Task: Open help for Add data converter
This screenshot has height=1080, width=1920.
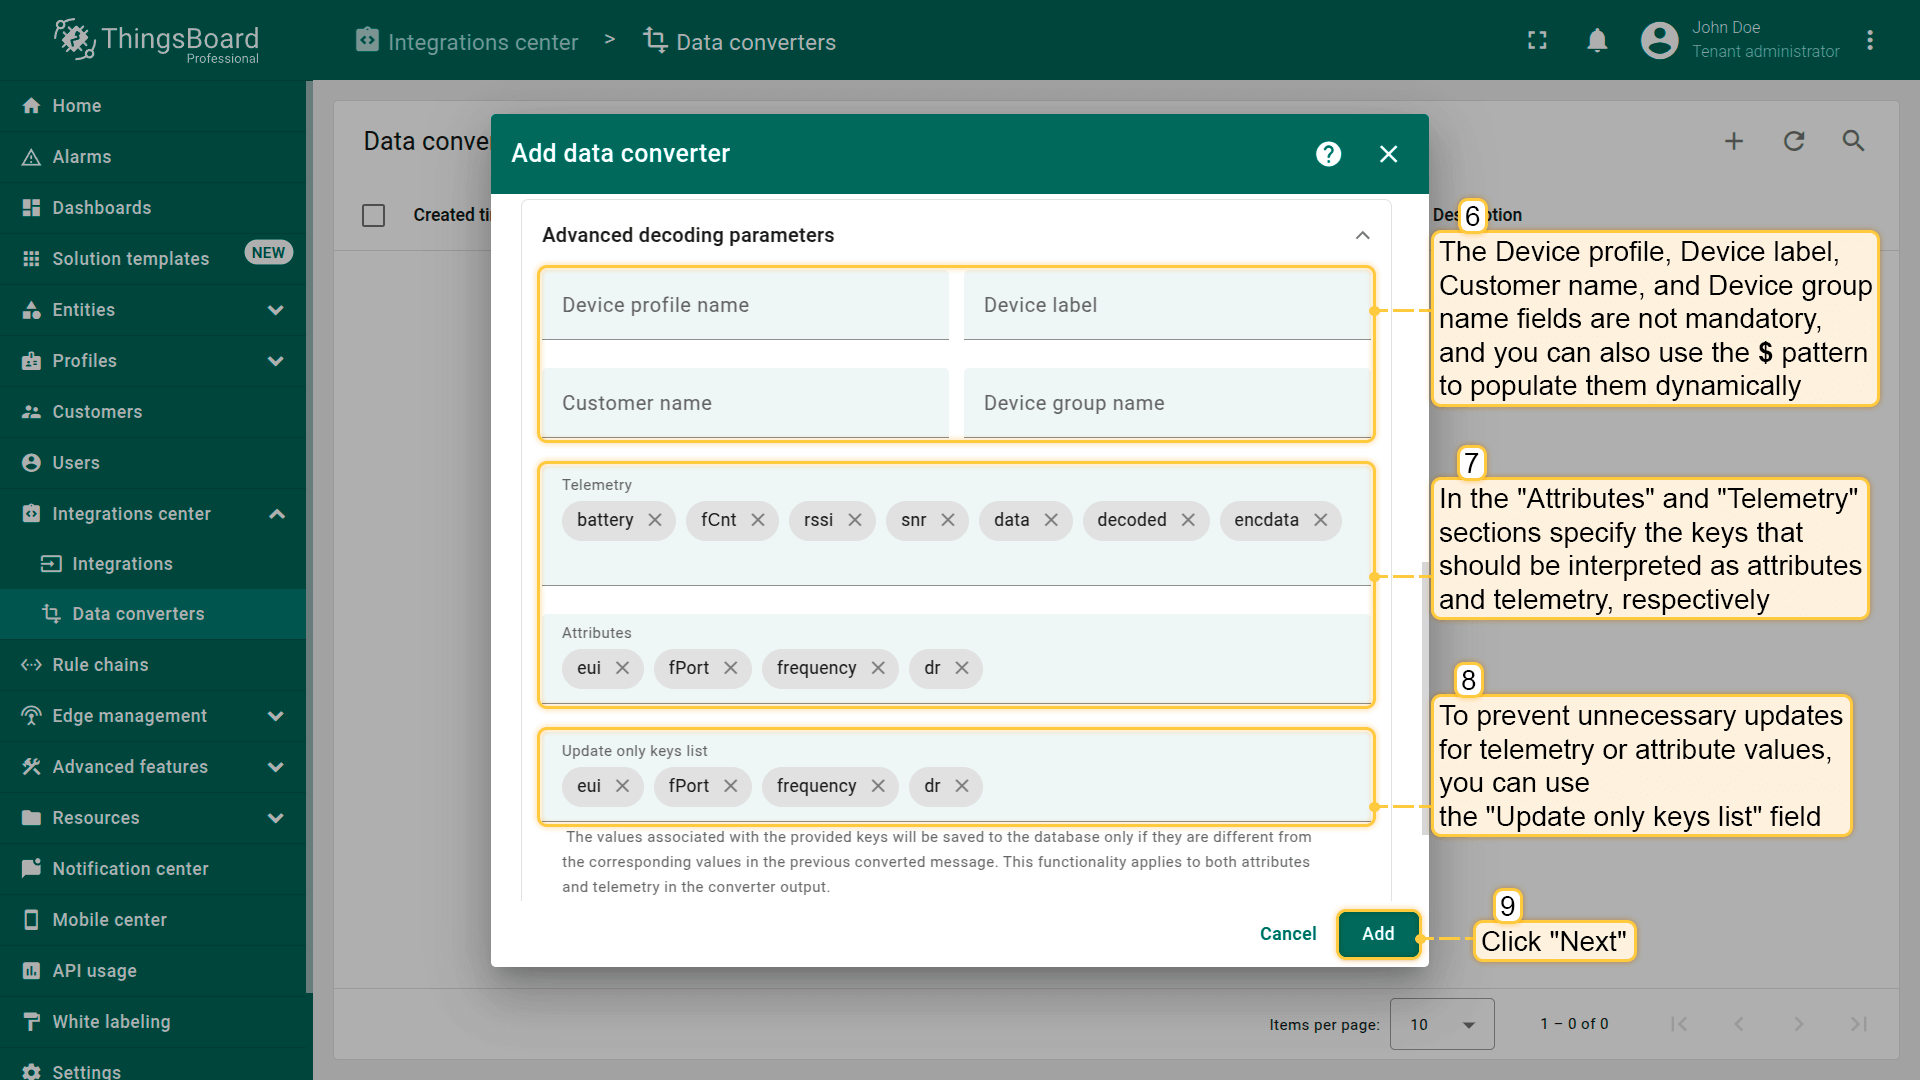Action: 1328,154
